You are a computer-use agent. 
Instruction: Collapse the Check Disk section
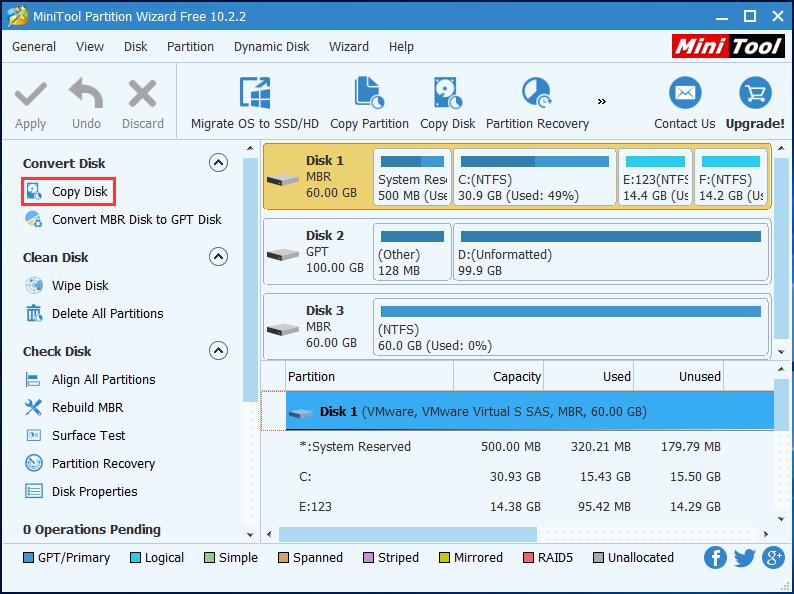click(x=218, y=350)
